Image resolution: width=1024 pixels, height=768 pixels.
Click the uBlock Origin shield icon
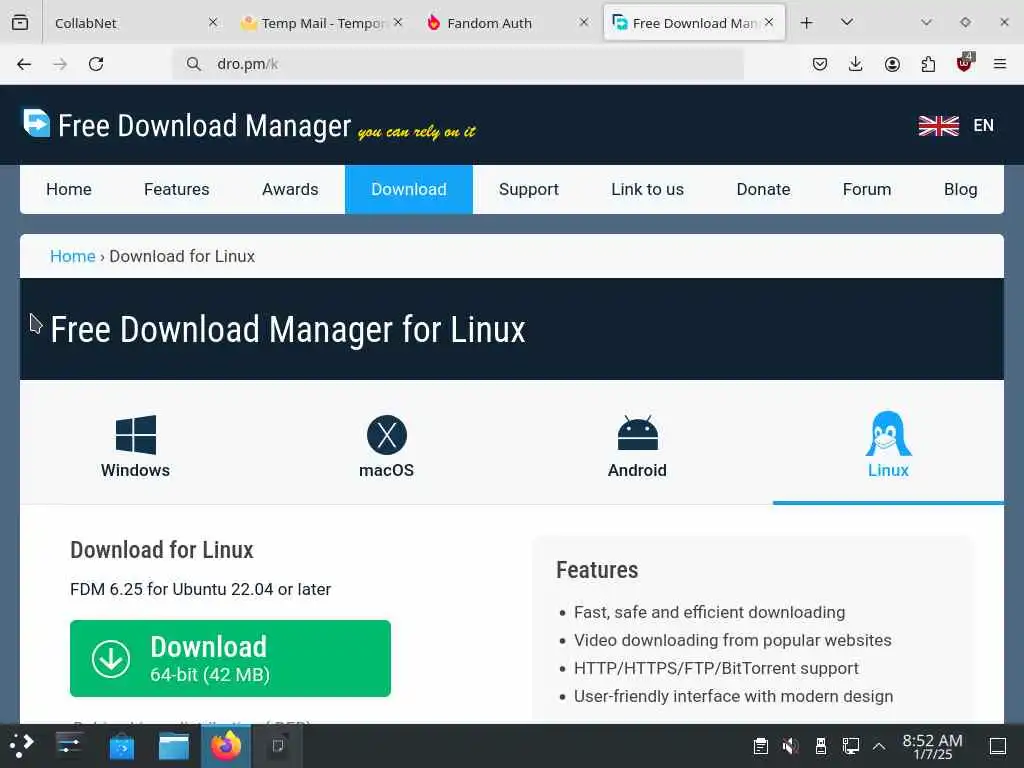pyautogui.click(x=965, y=63)
